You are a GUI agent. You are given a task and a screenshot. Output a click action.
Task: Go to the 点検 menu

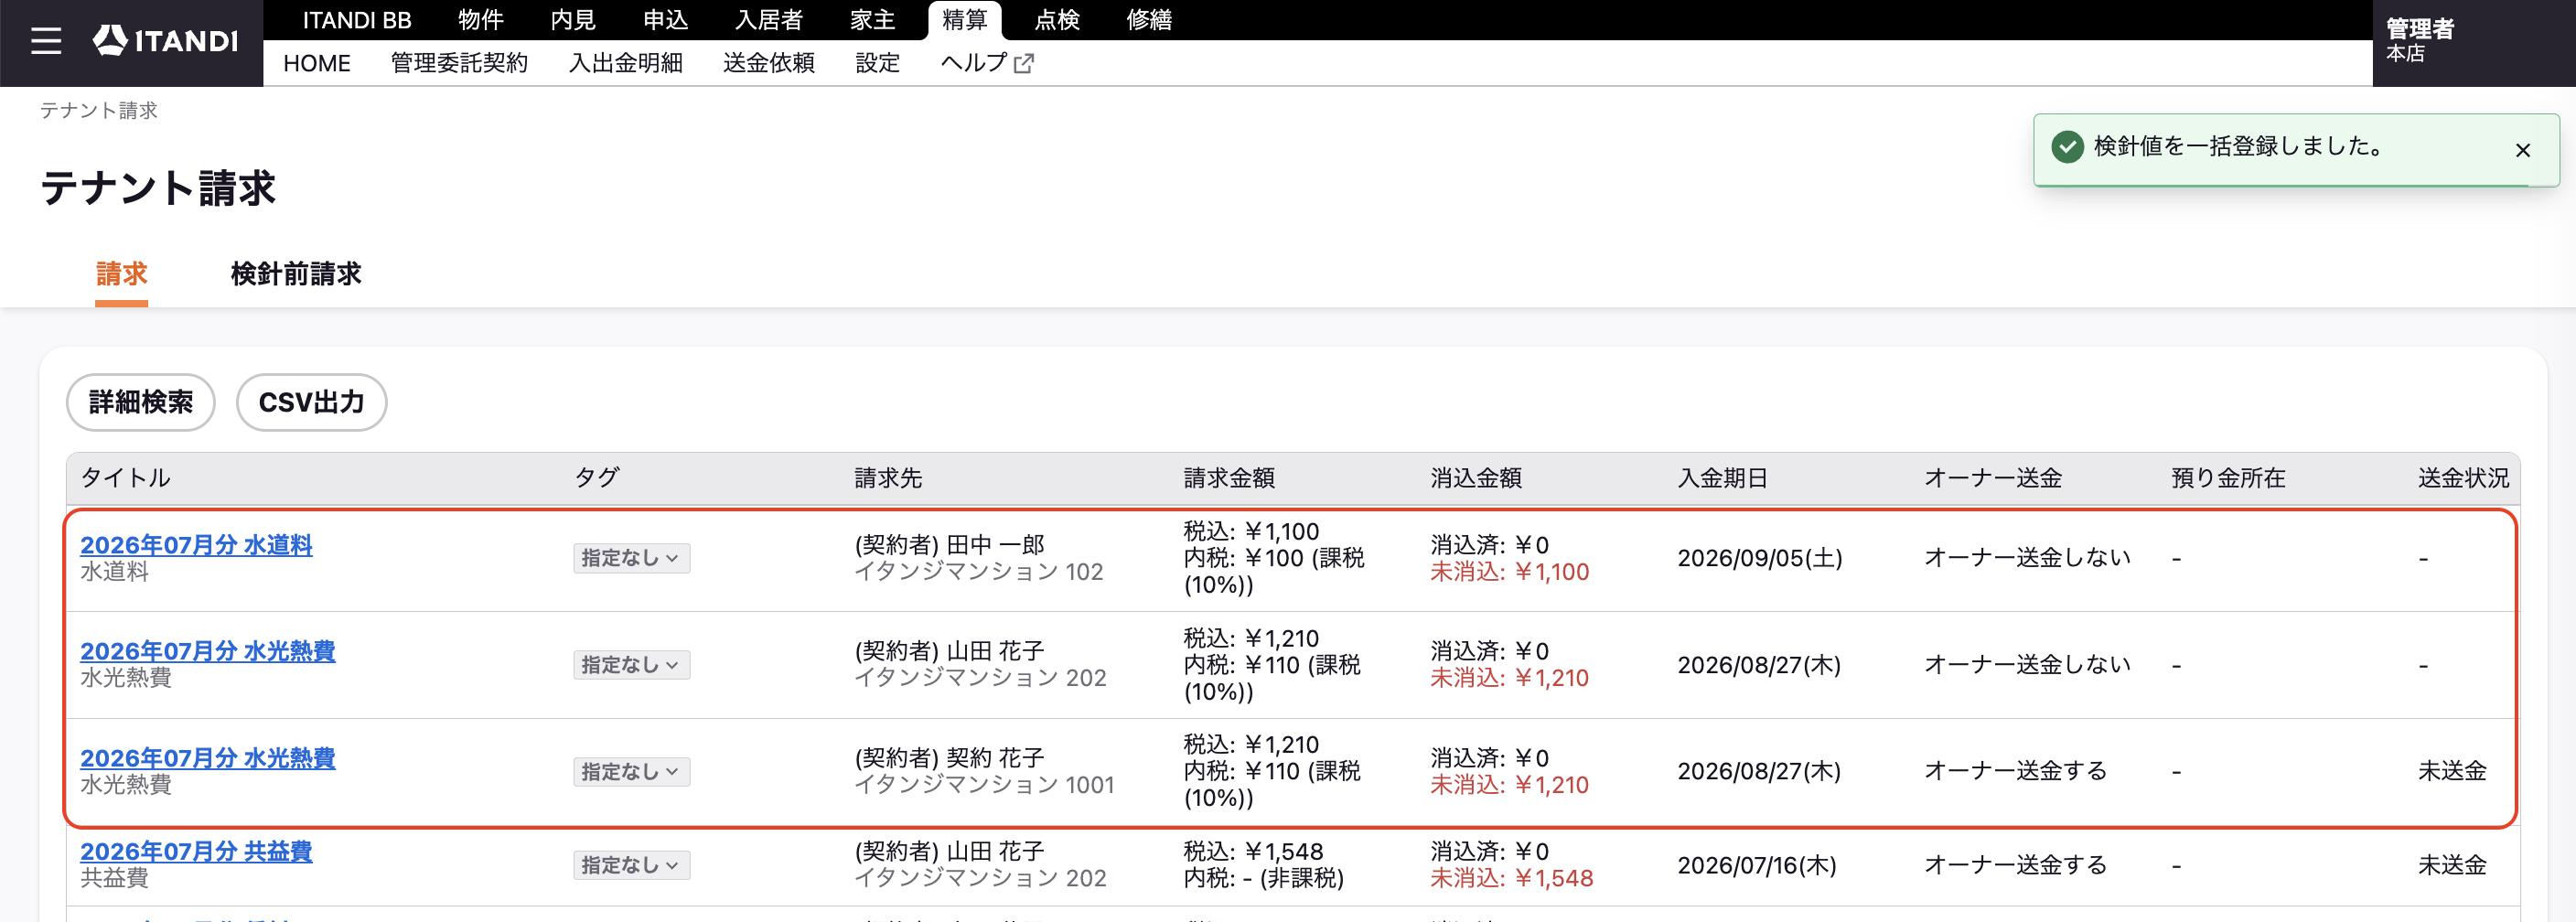[1056, 20]
